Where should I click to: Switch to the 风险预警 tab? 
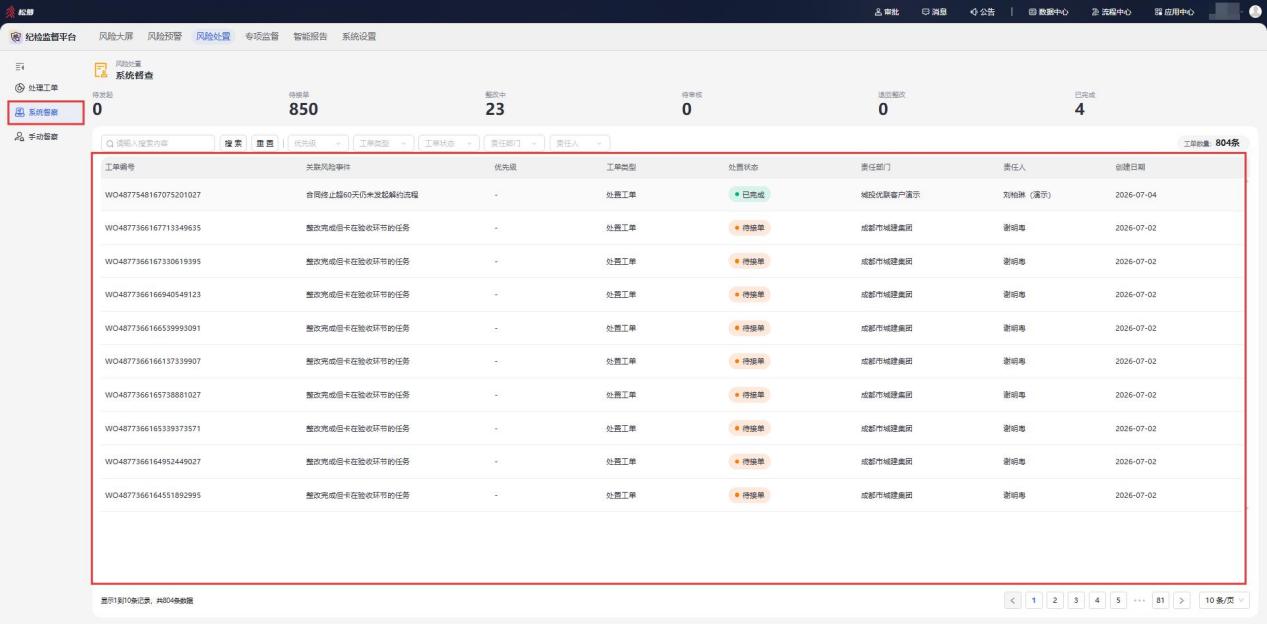[165, 36]
